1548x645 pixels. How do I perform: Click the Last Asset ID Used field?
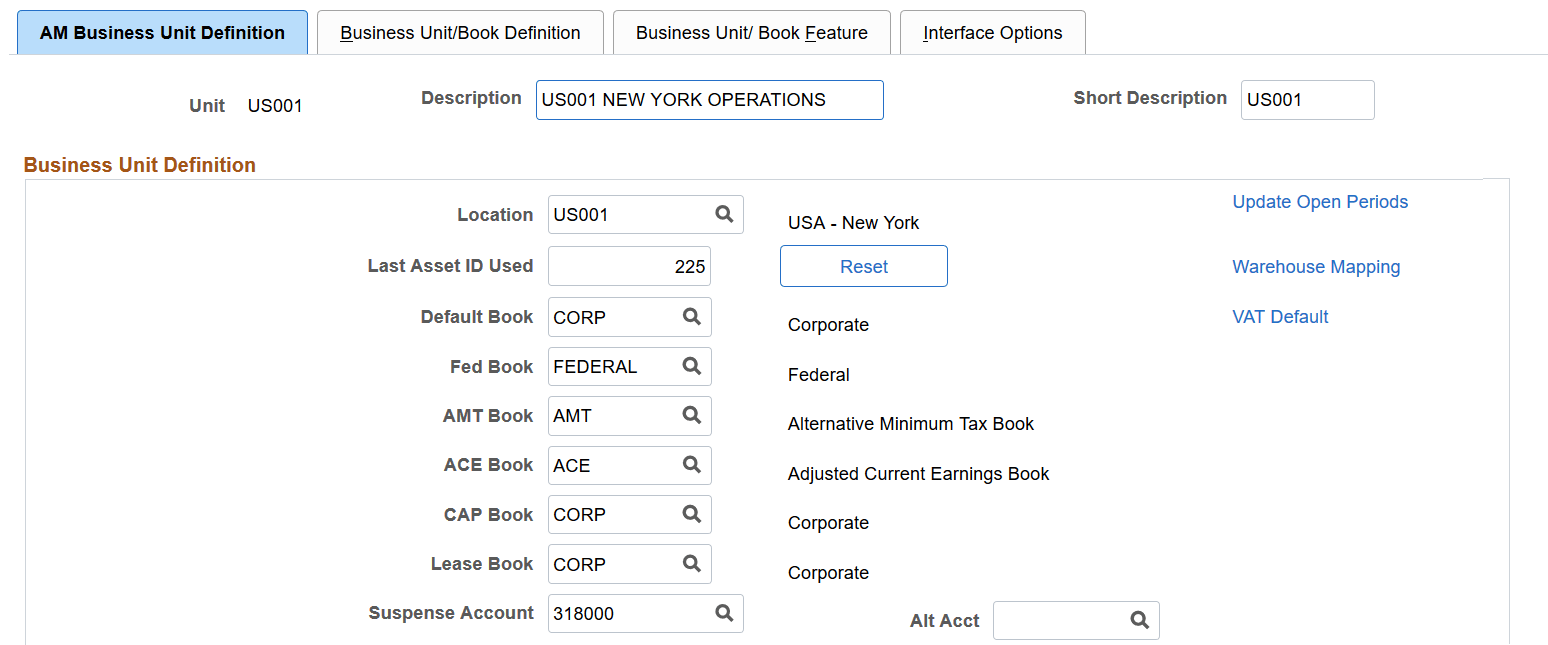click(x=629, y=266)
